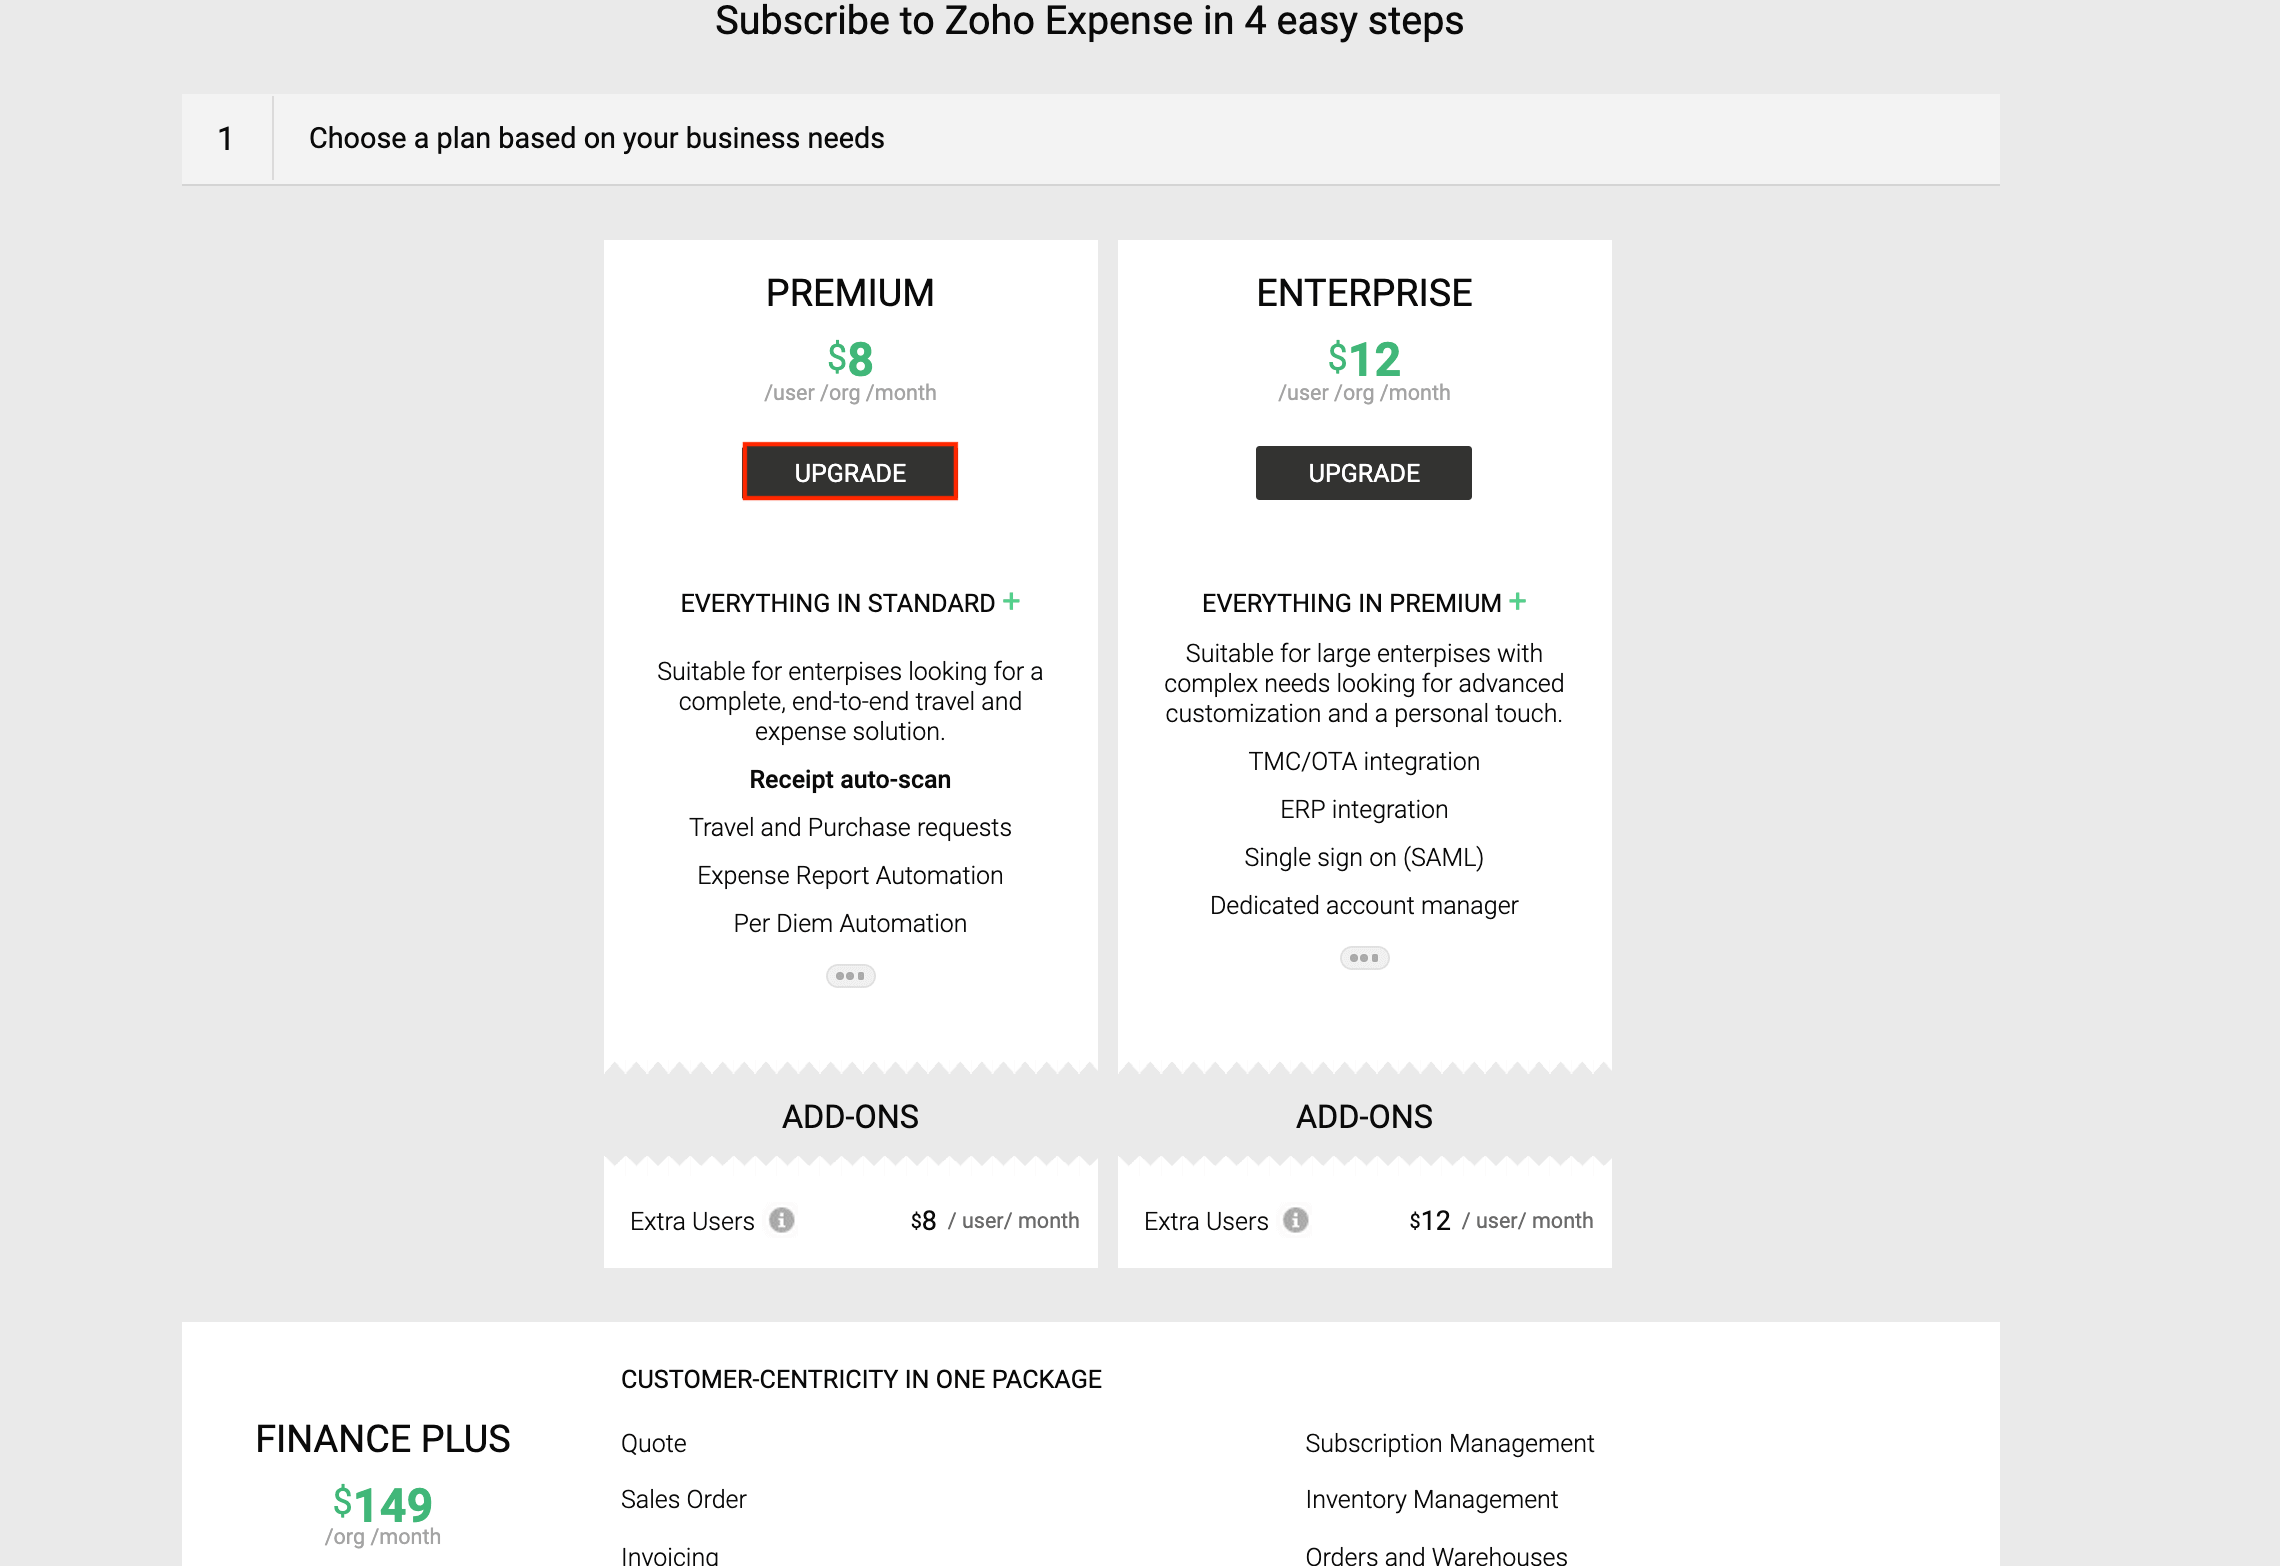Click the $149 Finance Plus price
This screenshot has width=2280, height=1566.
click(381, 1503)
